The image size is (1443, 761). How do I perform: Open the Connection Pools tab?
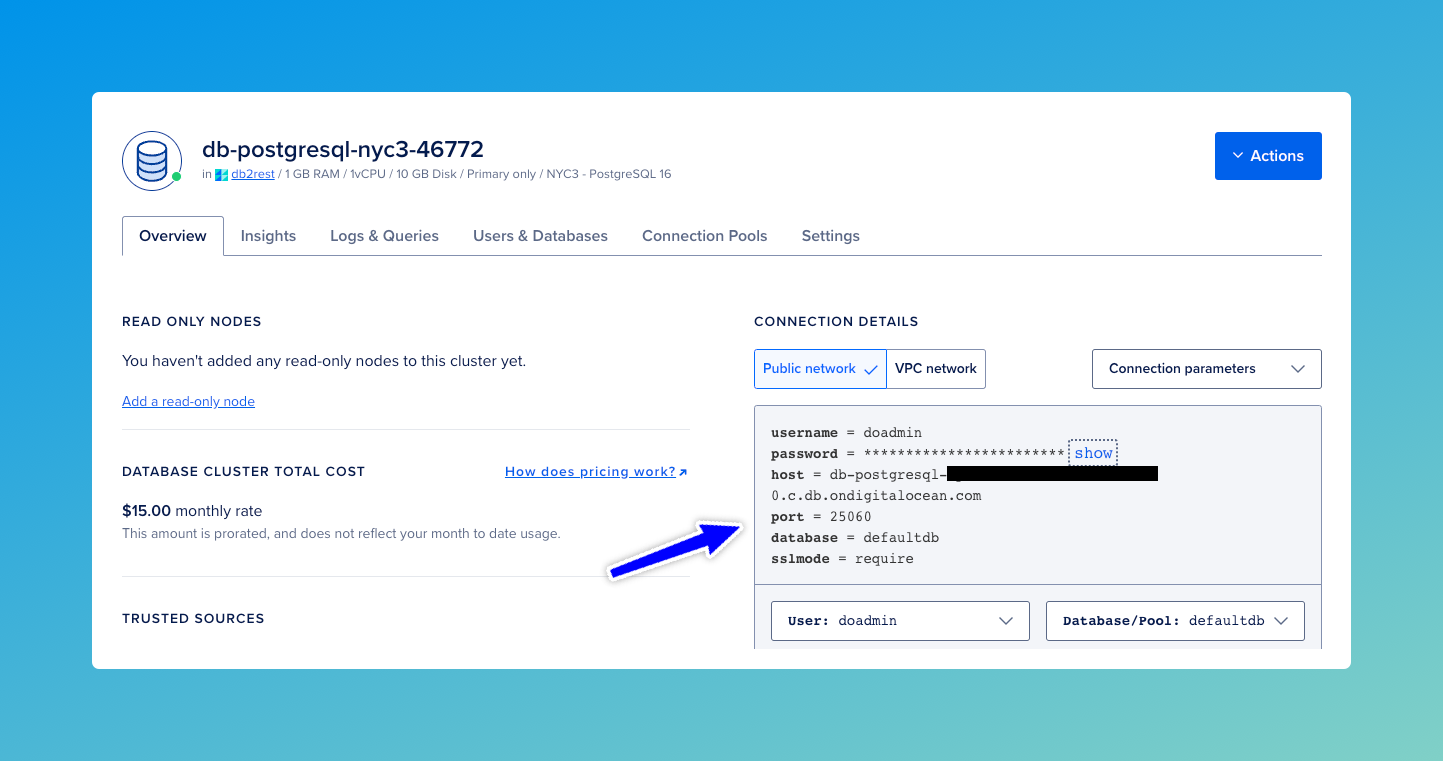point(704,235)
